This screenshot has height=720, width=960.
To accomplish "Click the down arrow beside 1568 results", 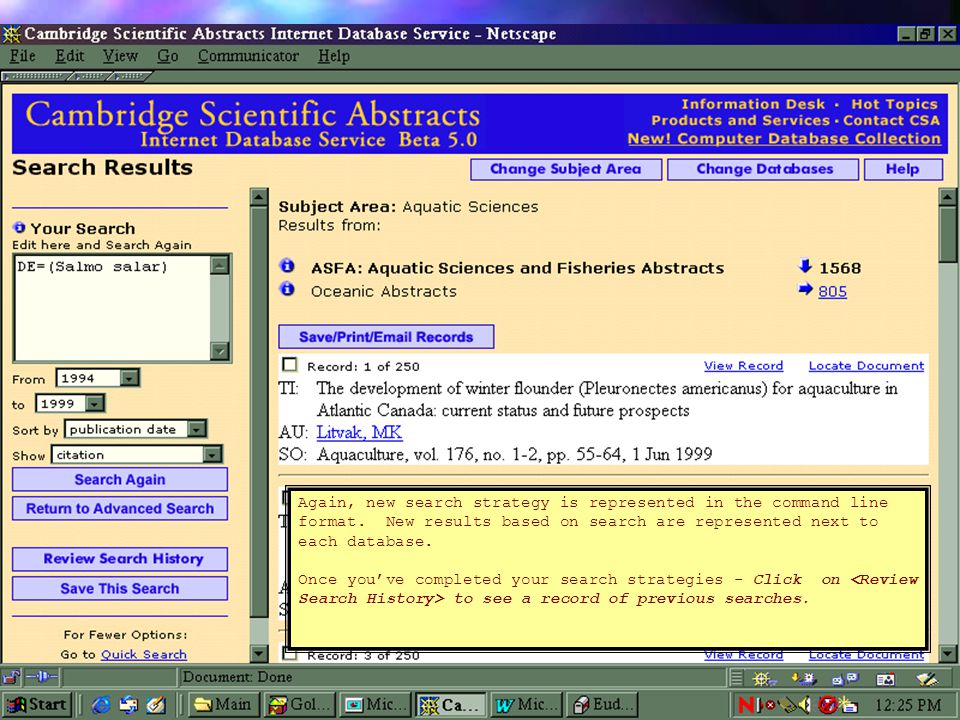I will 806,266.
